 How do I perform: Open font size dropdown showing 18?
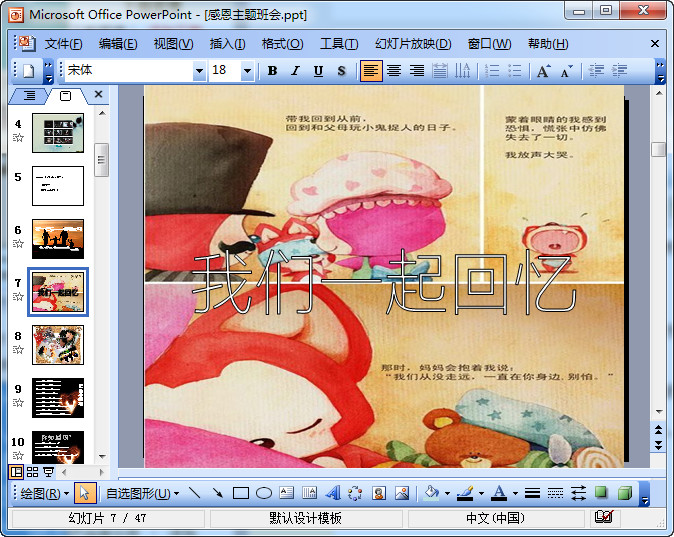click(x=247, y=71)
